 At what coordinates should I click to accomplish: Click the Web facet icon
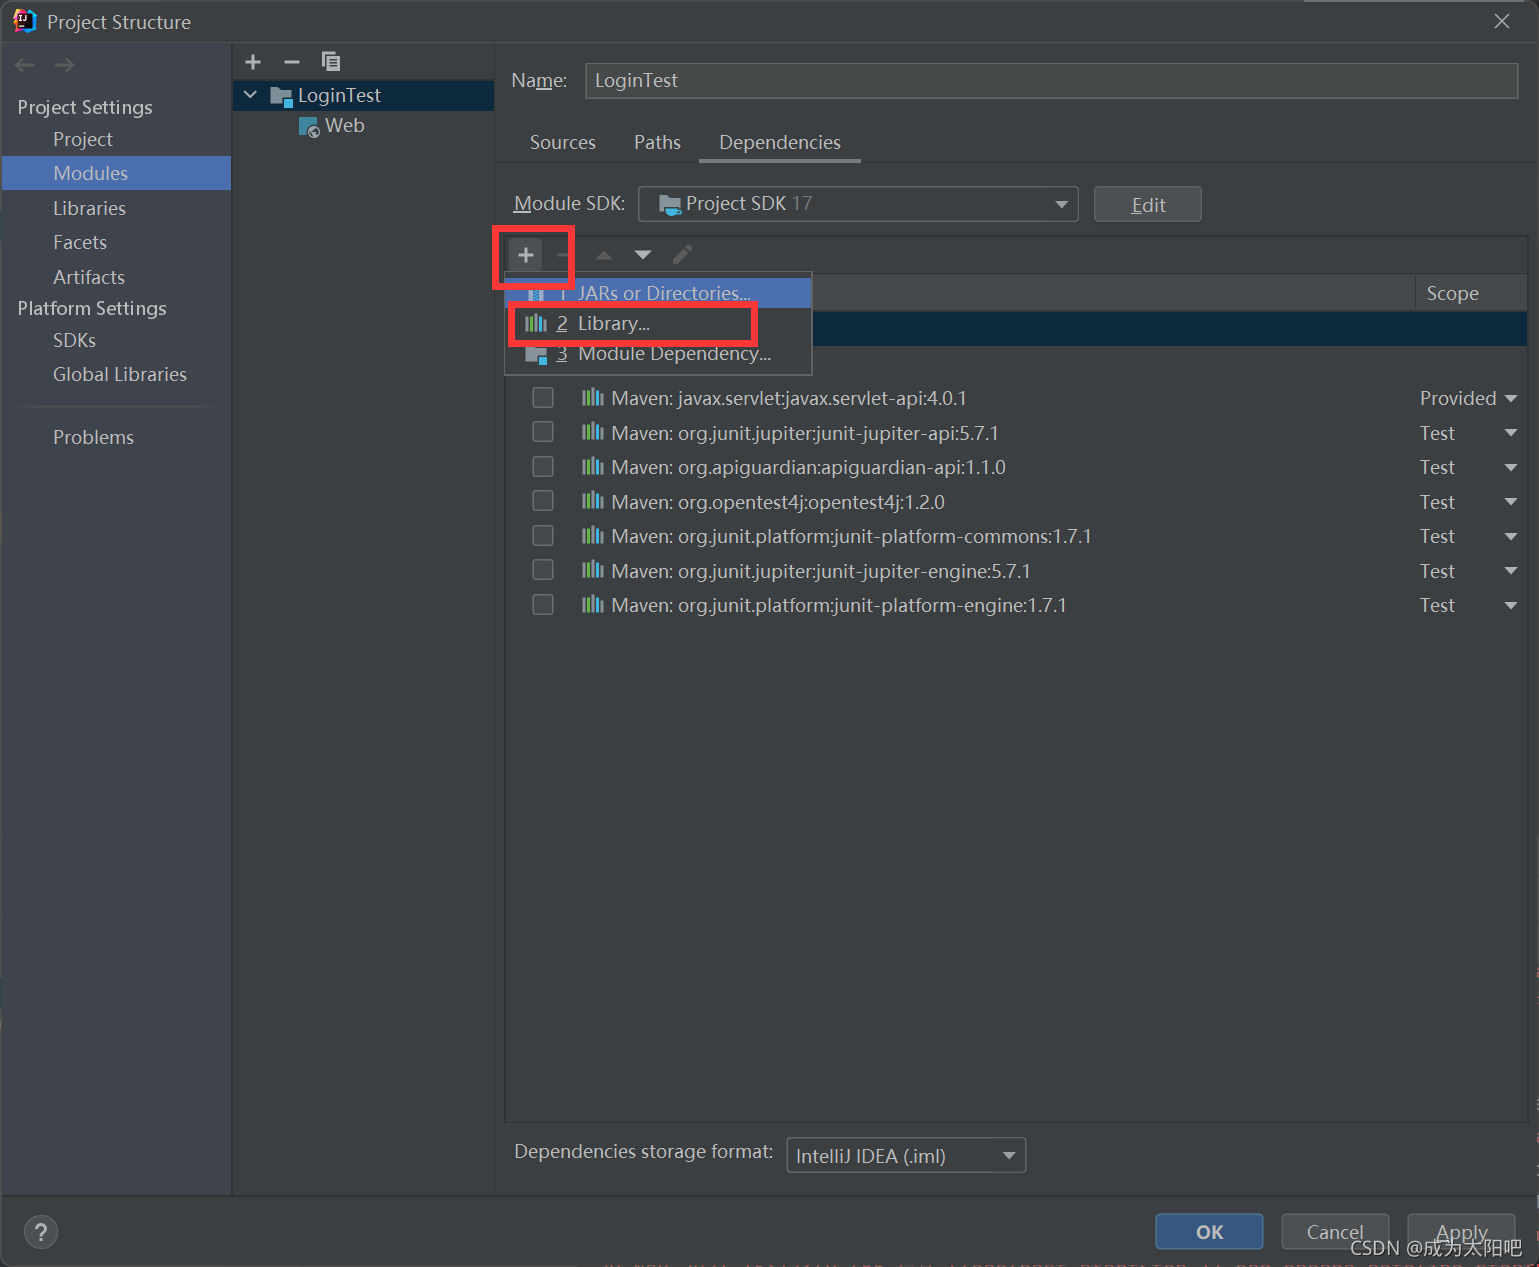point(309,127)
